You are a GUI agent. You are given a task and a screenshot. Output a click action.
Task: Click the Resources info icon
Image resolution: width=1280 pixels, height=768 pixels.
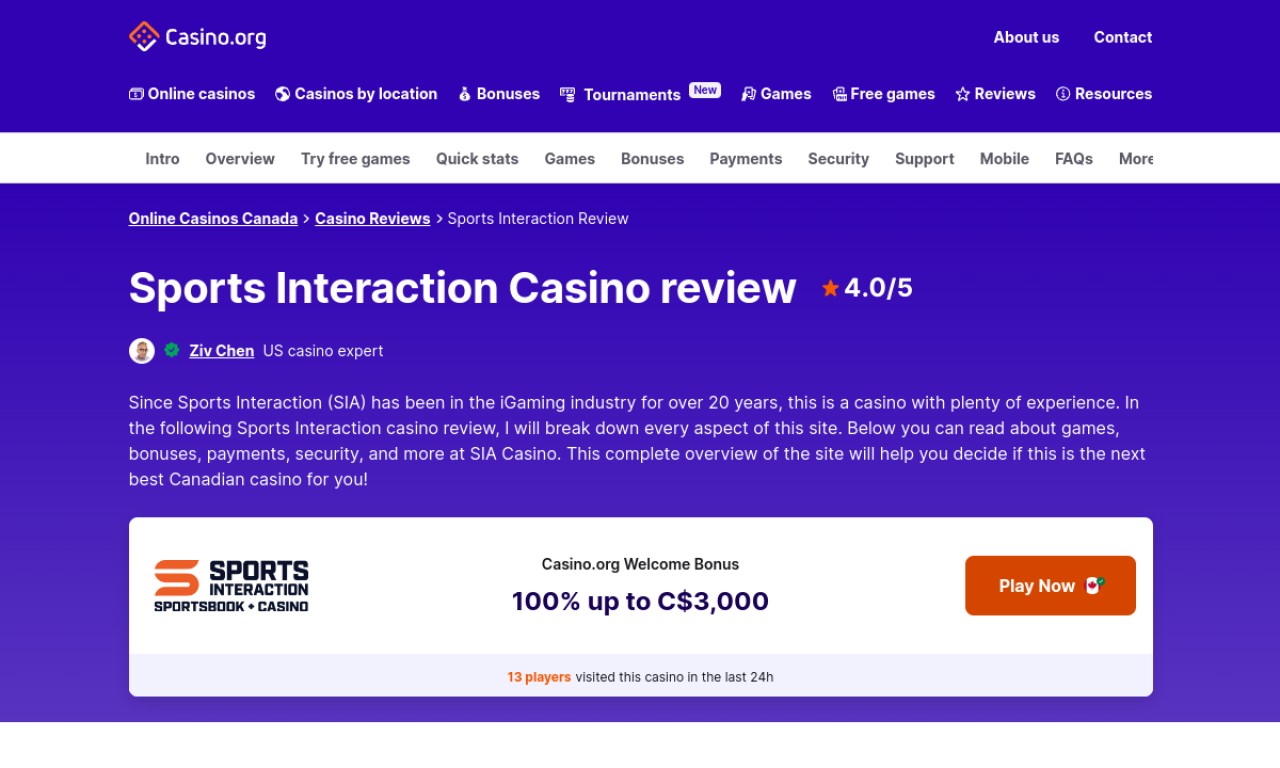click(x=1063, y=94)
